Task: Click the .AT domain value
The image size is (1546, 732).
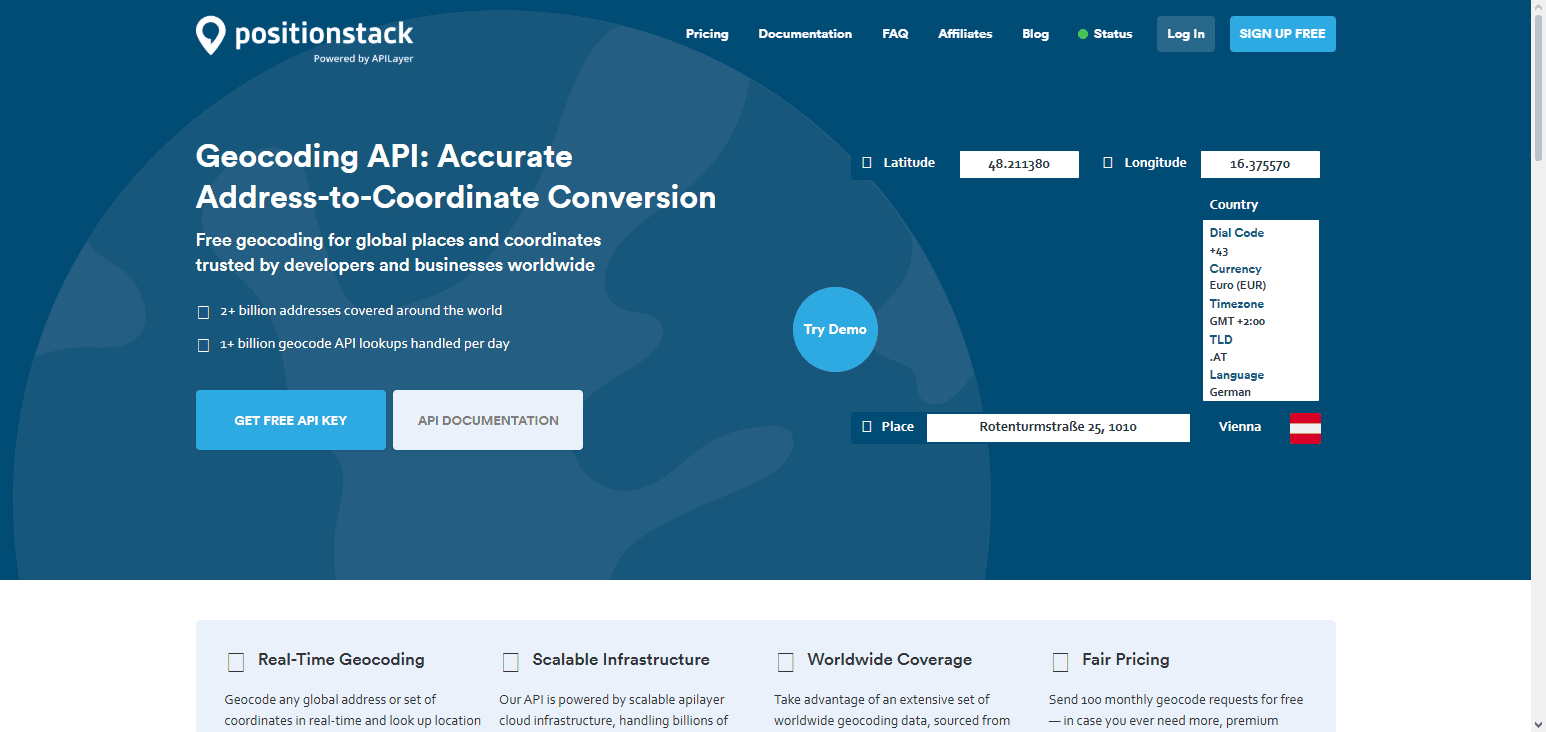Action: (x=1218, y=357)
